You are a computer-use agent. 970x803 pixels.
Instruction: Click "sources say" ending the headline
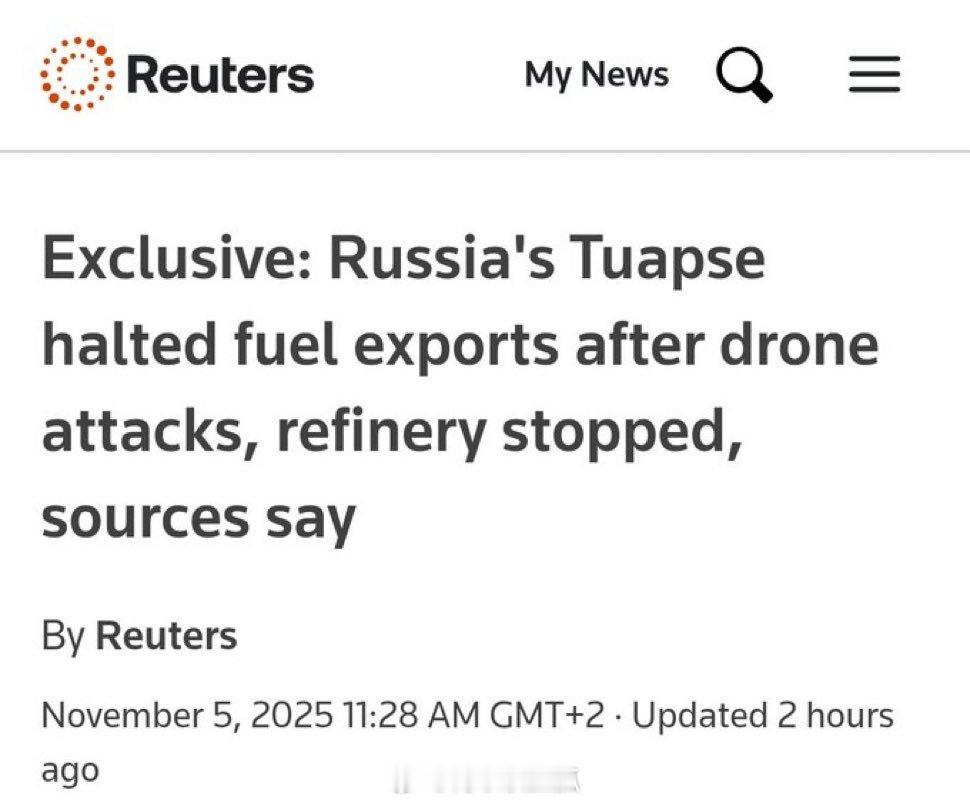(198, 517)
